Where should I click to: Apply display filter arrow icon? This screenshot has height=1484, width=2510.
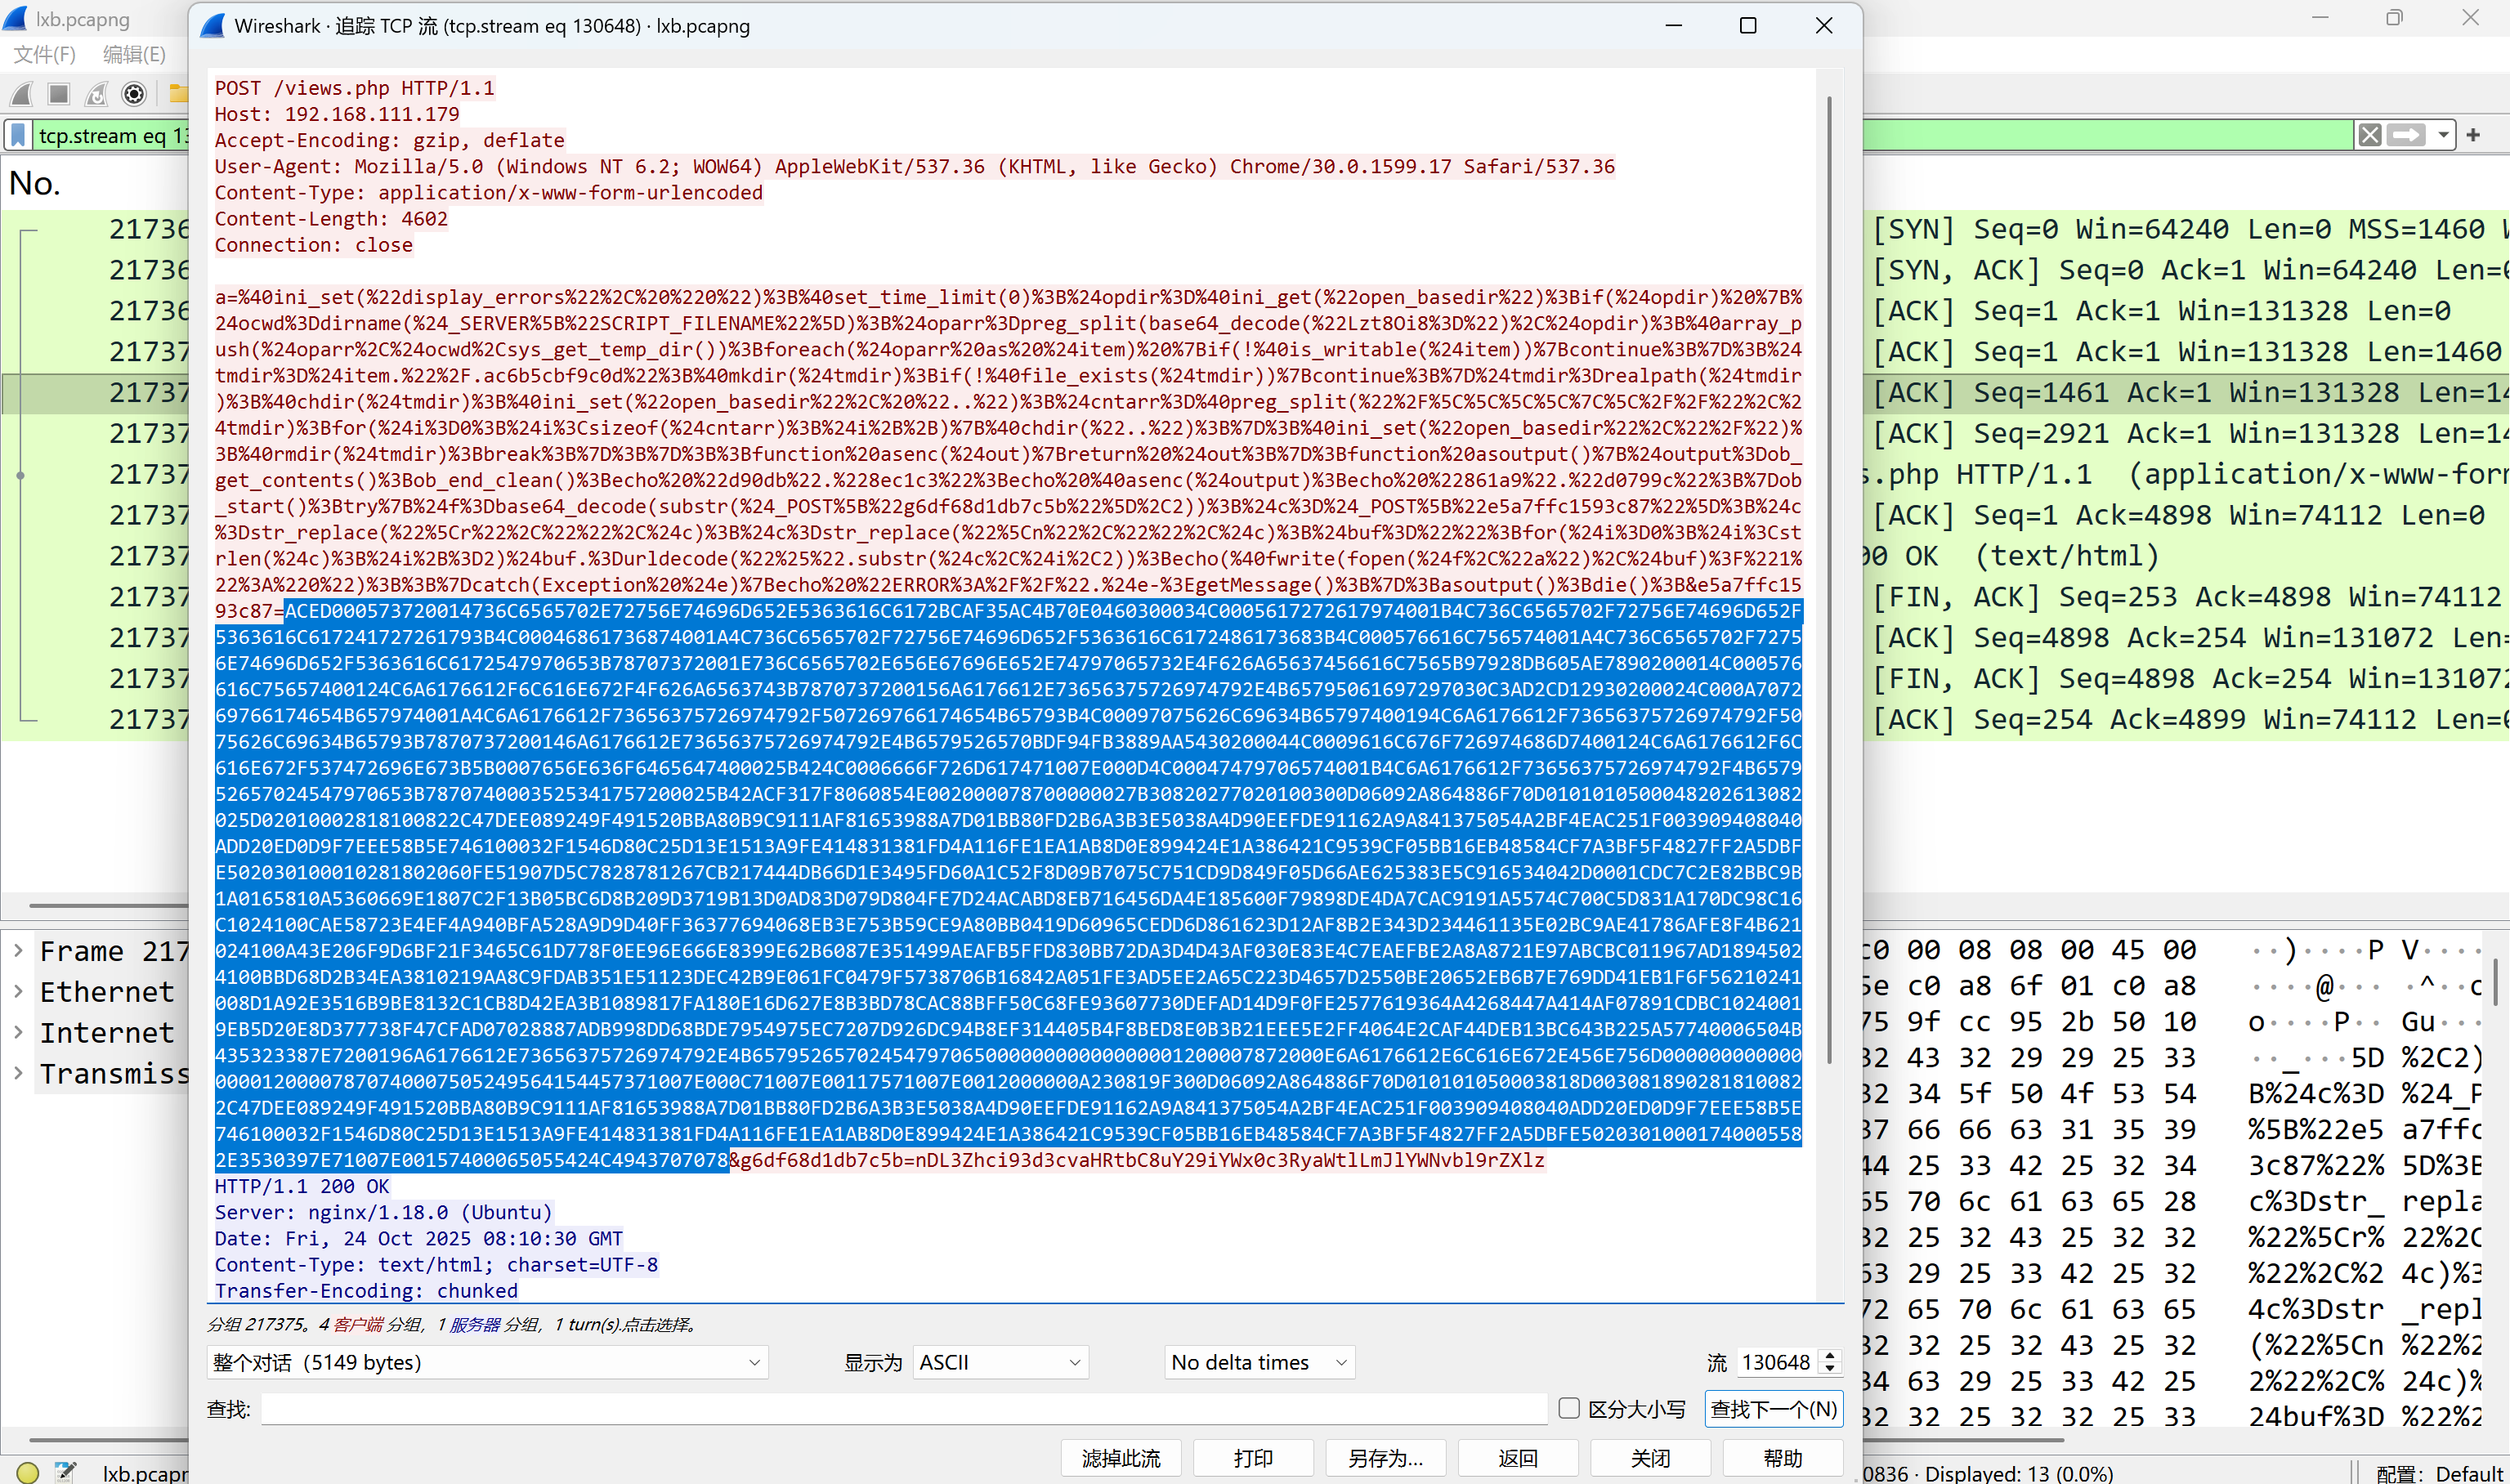tap(2406, 135)
